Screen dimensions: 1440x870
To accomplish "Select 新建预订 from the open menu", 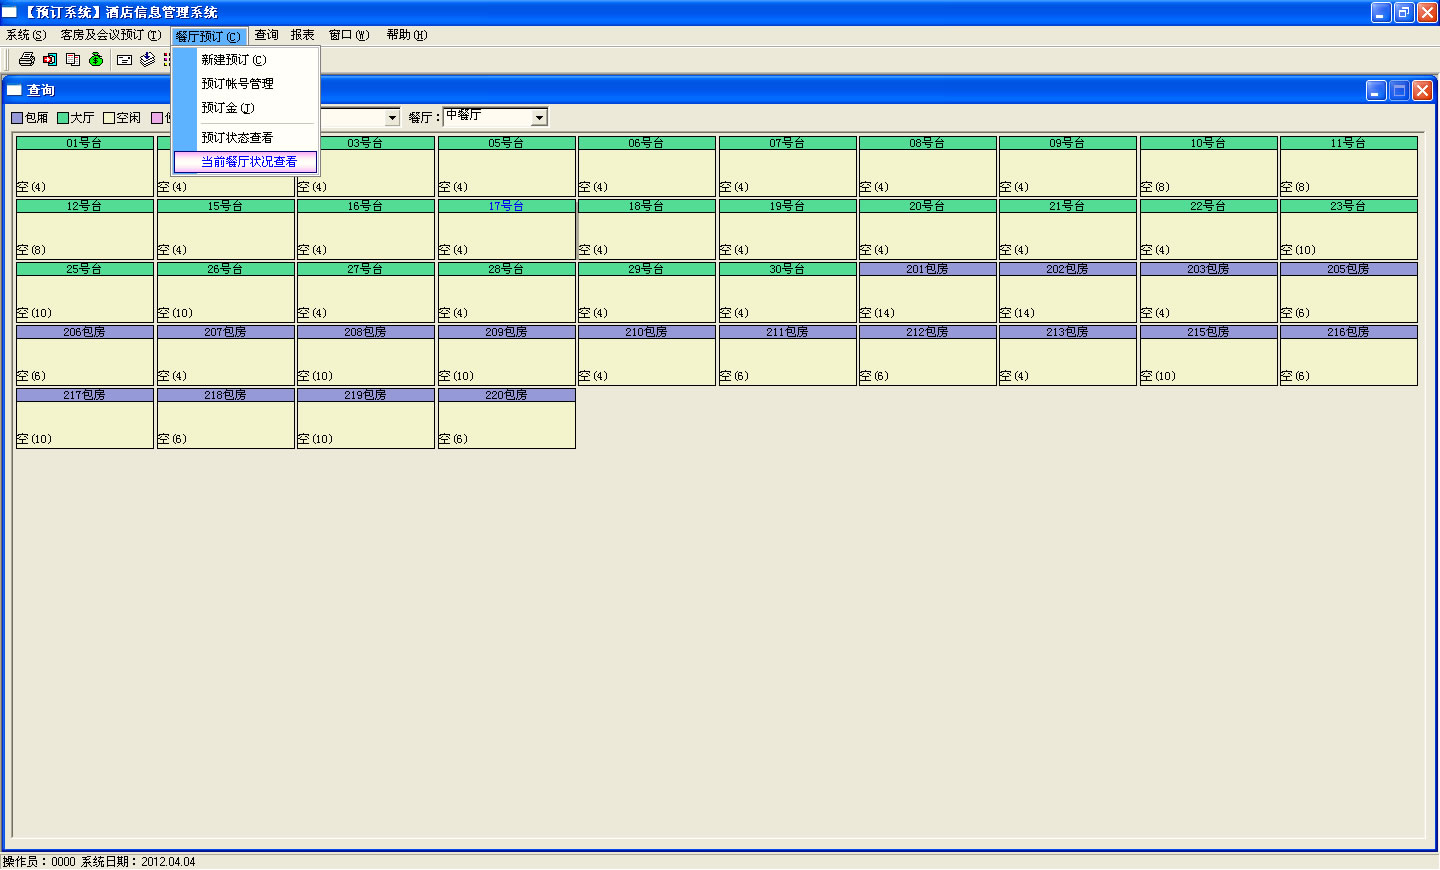I will click(233, 60).
